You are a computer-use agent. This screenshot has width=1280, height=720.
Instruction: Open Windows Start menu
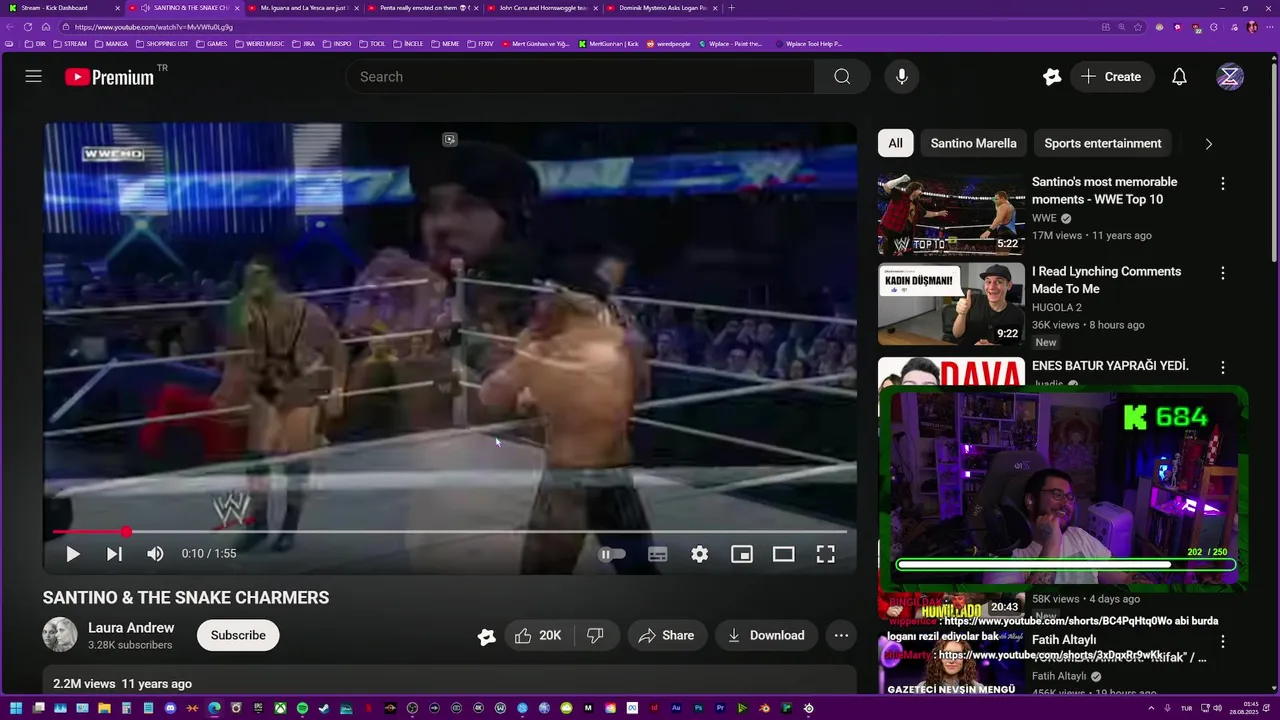(x=16, y=708)
